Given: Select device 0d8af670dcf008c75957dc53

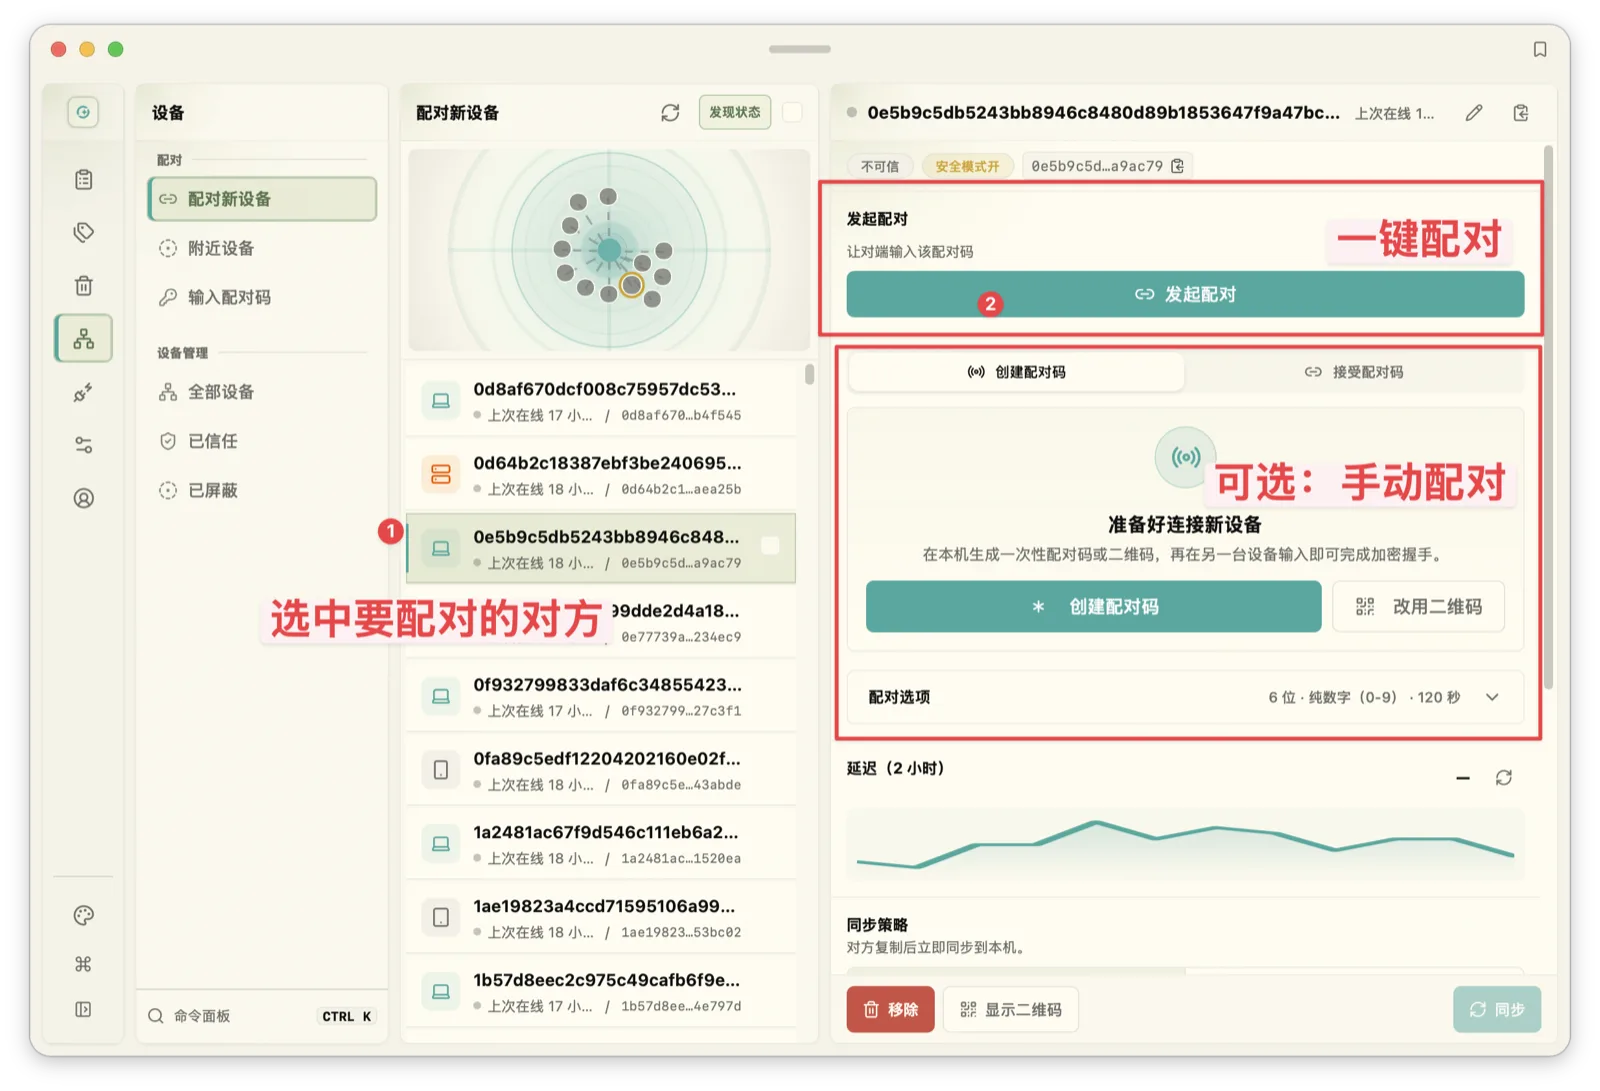Looking at the screenshot, I should (x=601, y=400).
